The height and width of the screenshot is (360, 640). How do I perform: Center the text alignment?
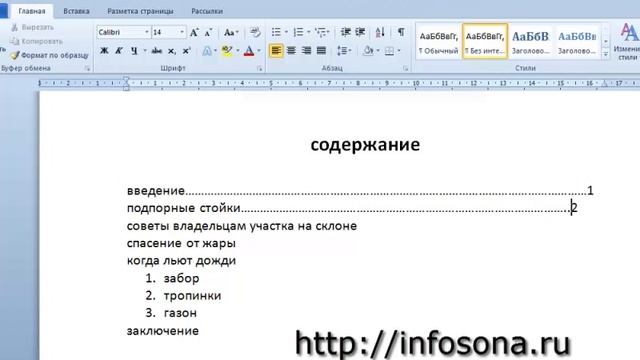[x=291, y=51]
